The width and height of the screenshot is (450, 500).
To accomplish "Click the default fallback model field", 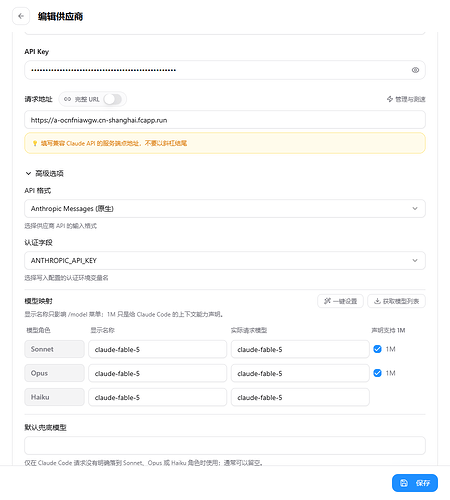I will coord(225,446).
